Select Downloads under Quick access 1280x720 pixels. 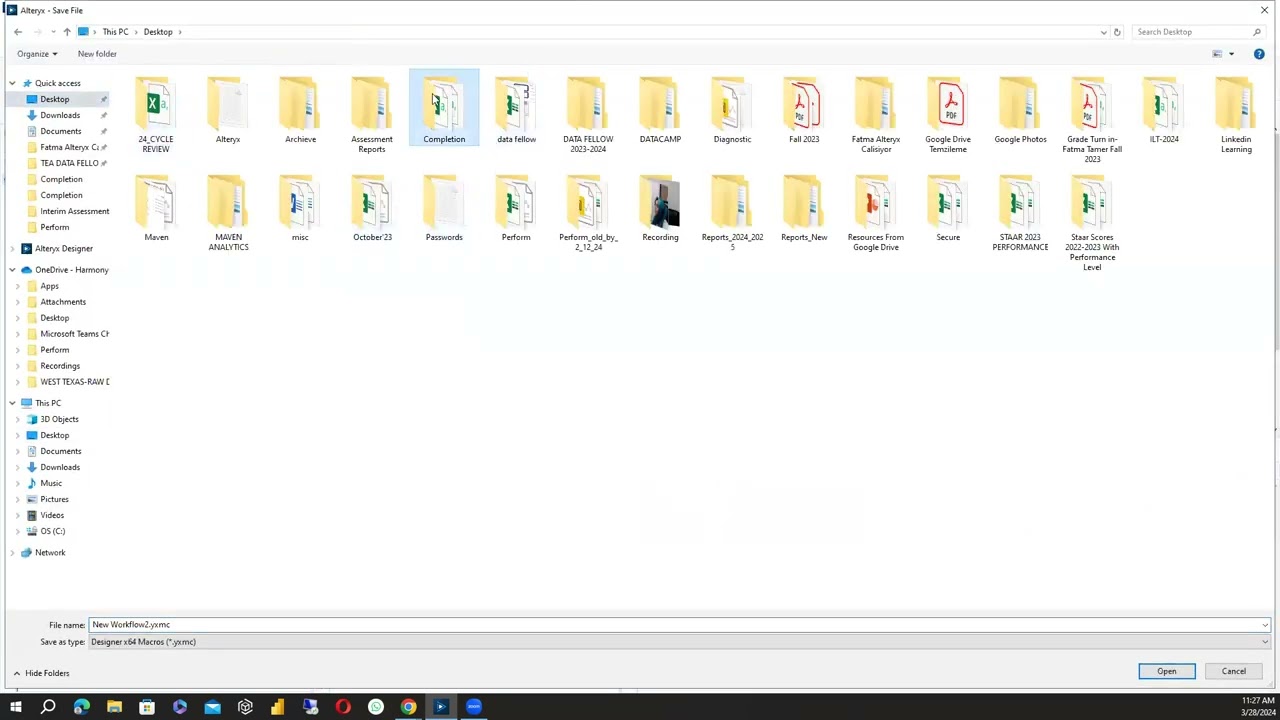(60, 115)
